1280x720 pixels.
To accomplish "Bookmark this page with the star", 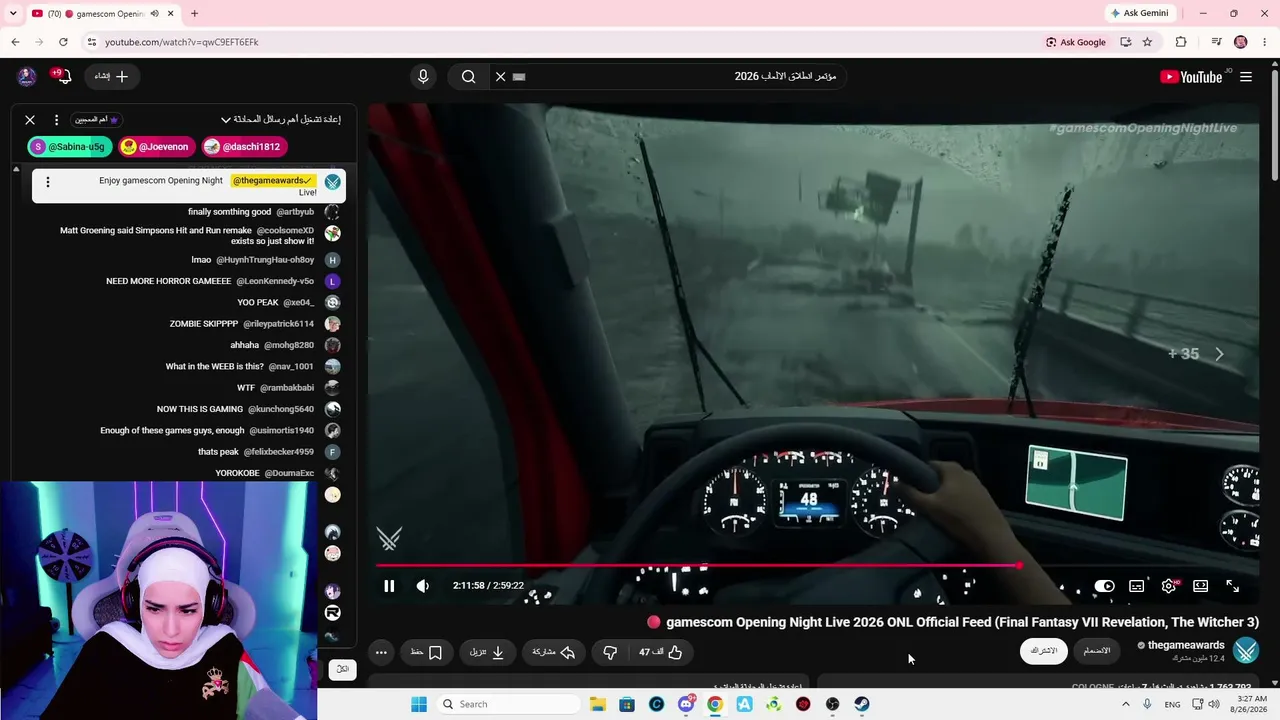I will 1147,42.
